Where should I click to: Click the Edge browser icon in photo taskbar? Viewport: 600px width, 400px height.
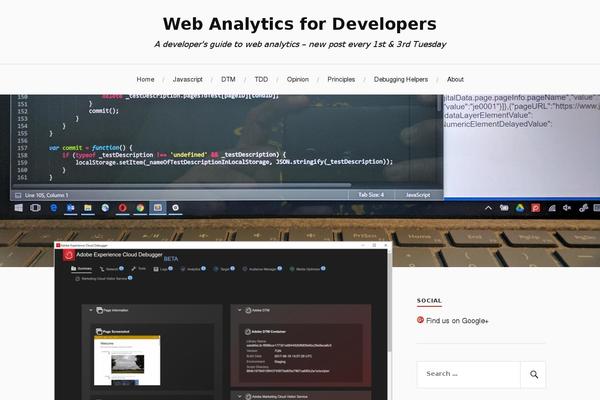[54, 207]
